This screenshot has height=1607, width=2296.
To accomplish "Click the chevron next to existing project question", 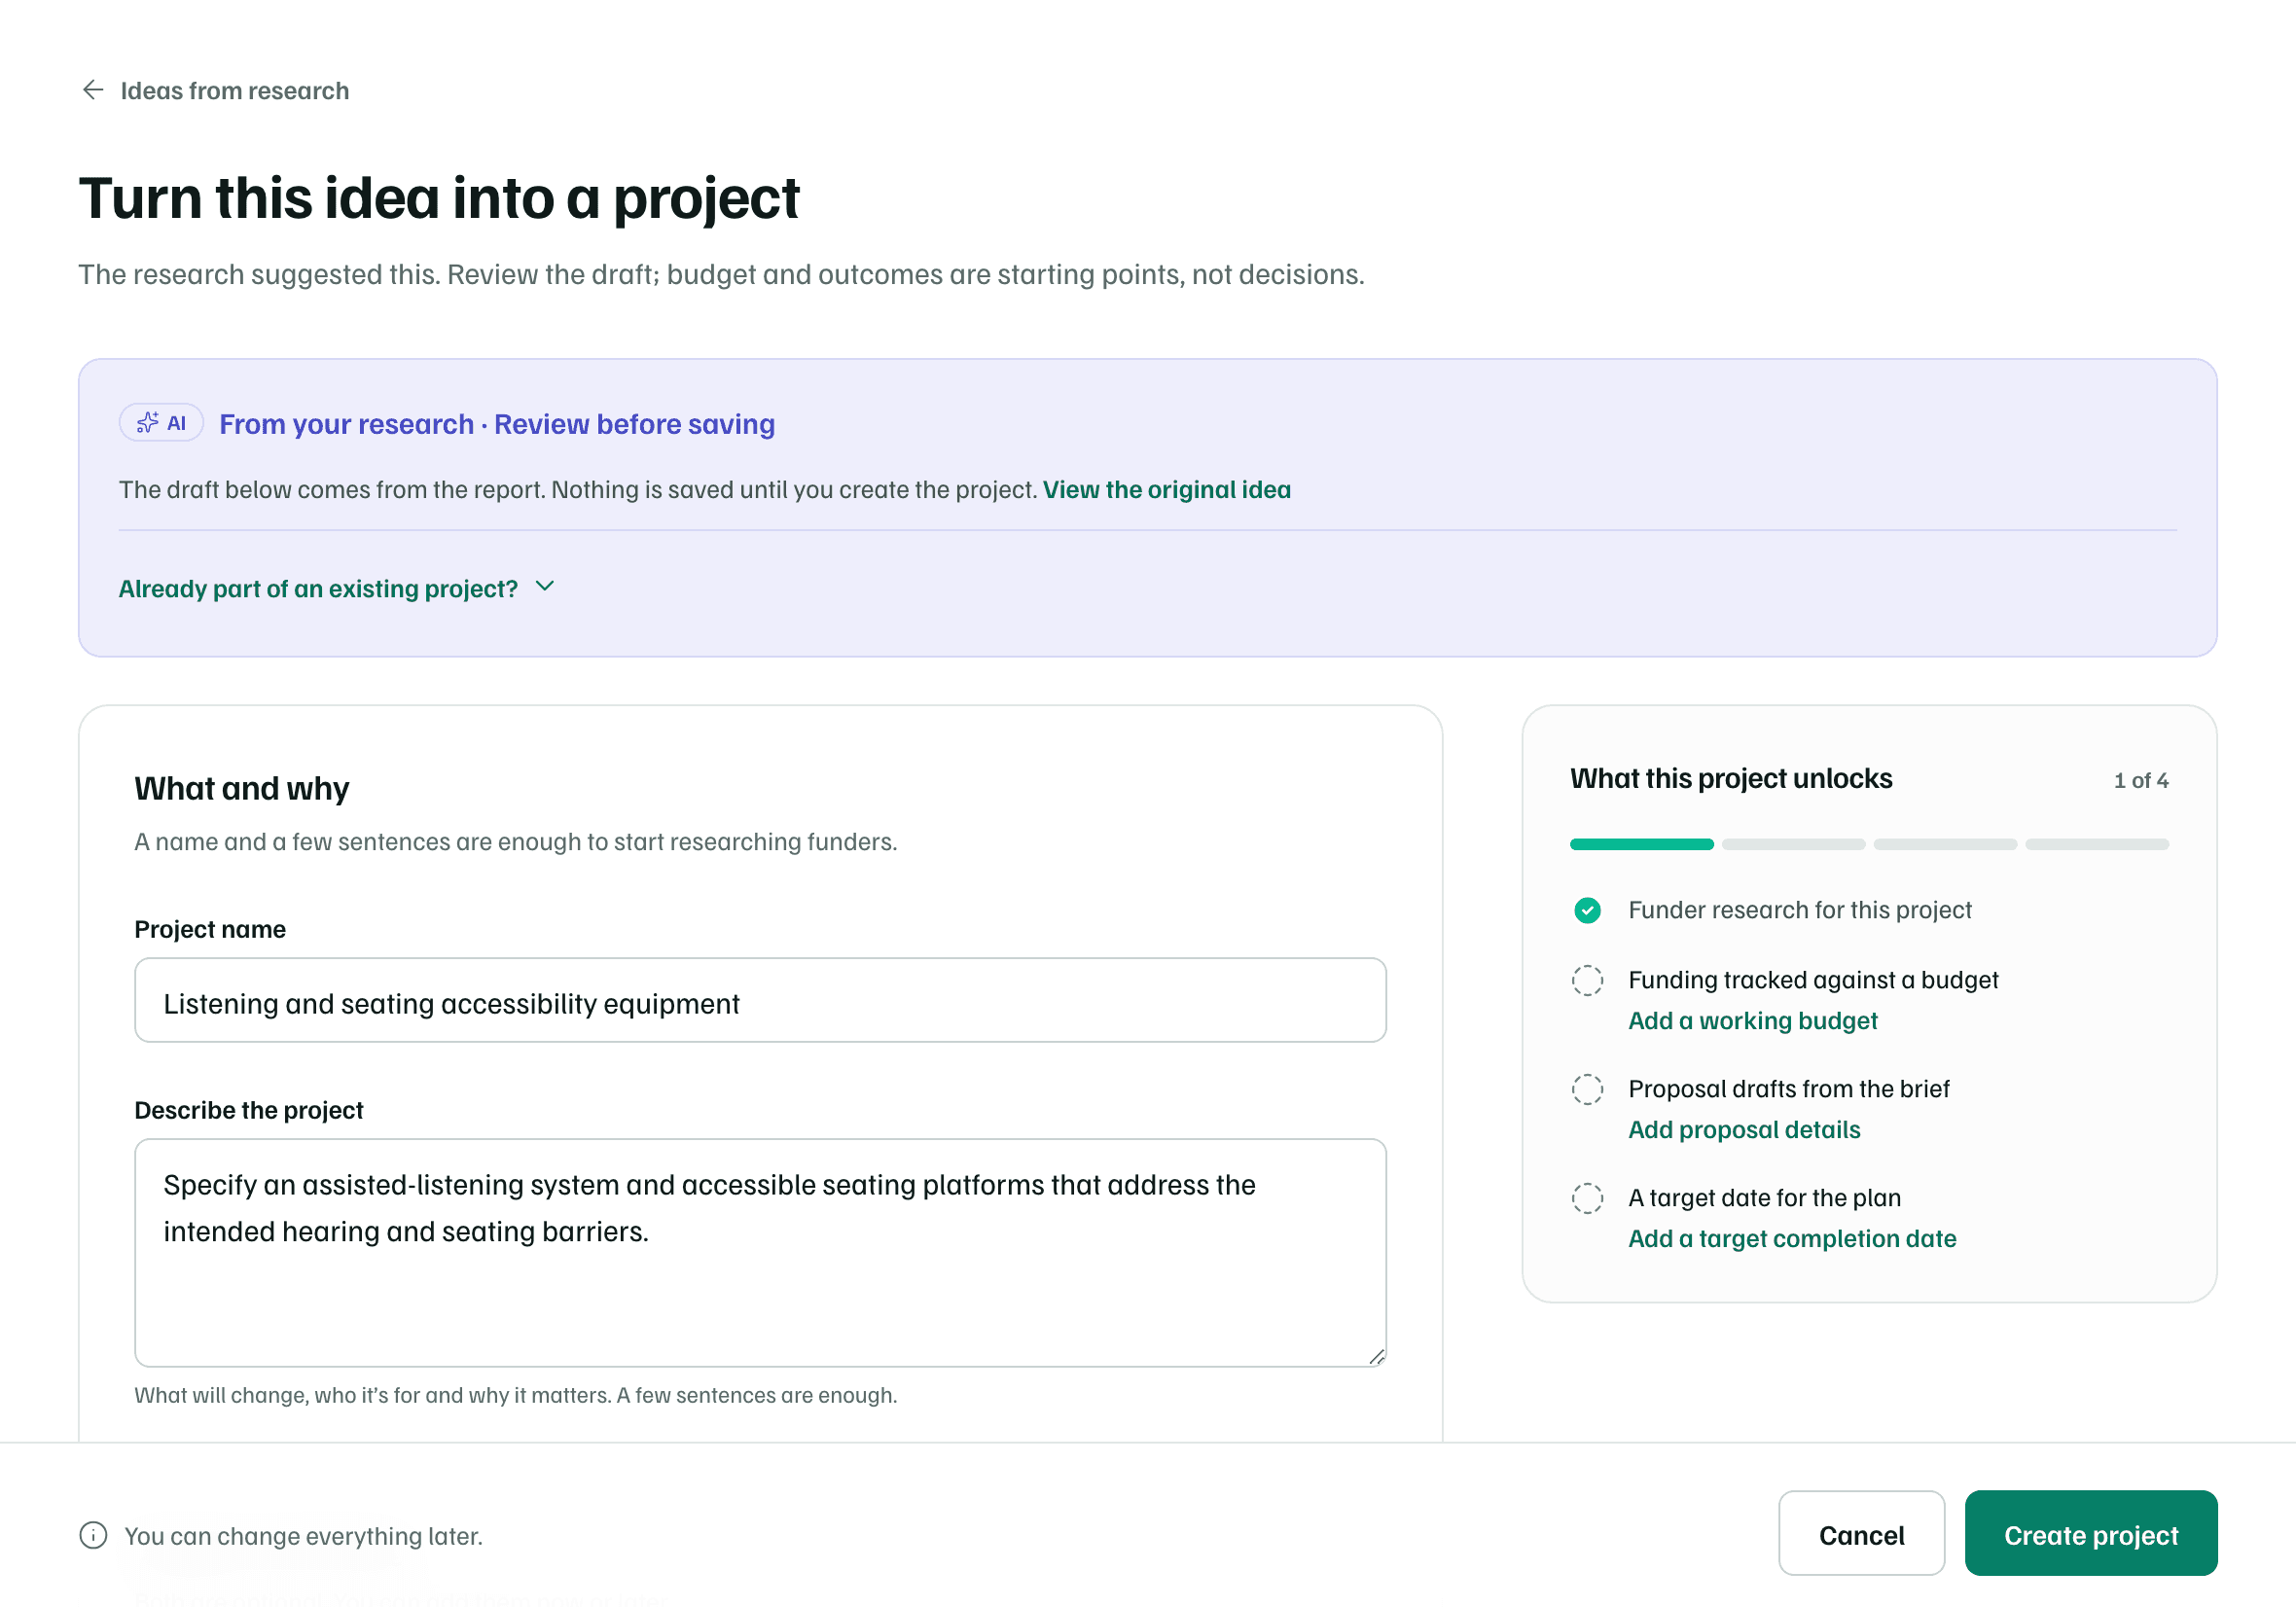I will coord(544,586).
